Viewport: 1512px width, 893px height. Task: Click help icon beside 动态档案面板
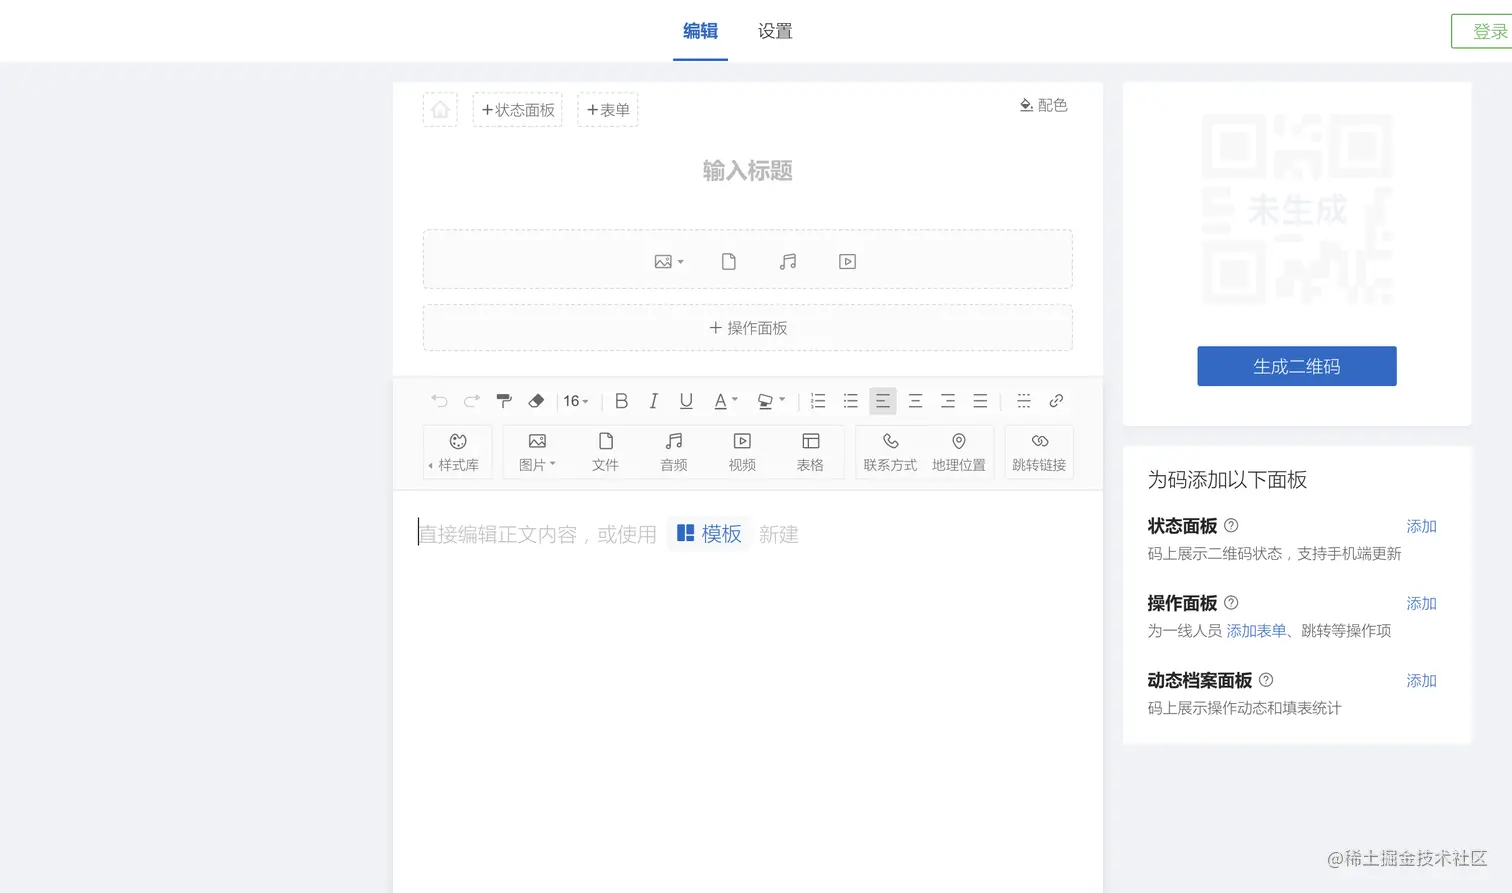click(1266, 679)
